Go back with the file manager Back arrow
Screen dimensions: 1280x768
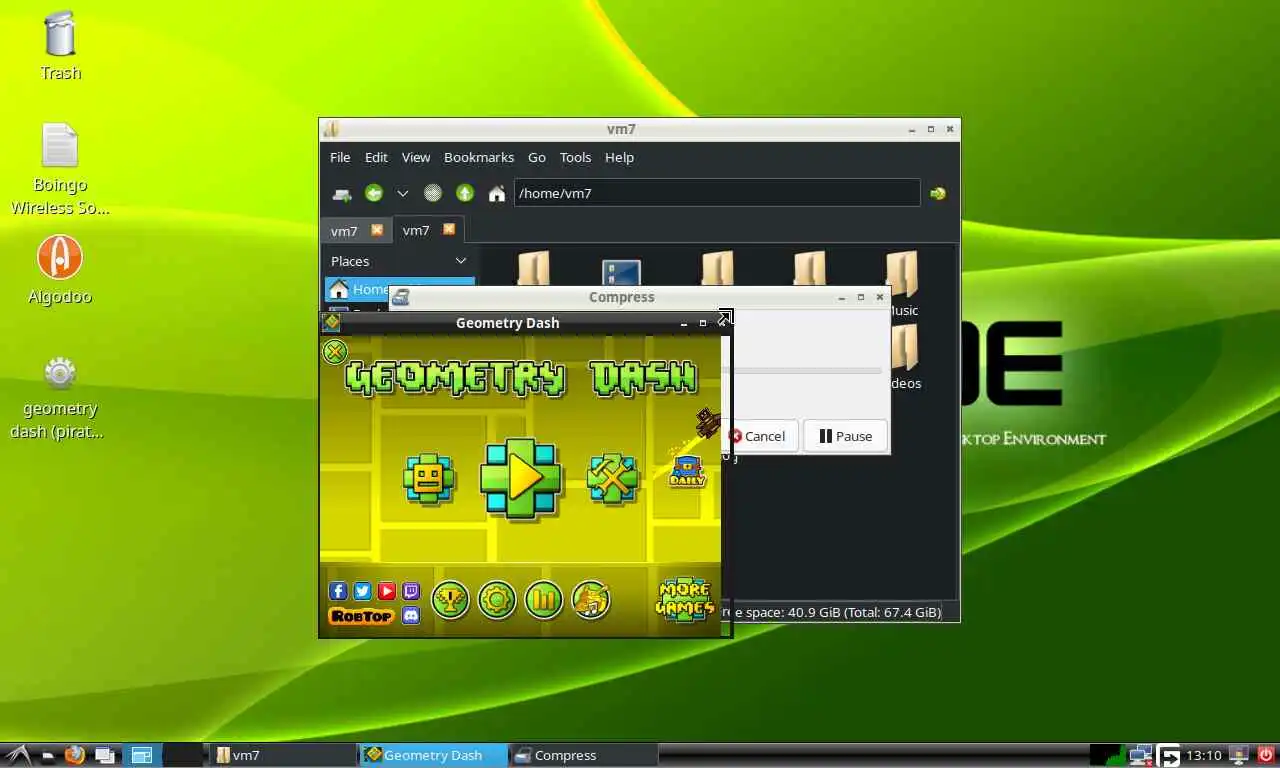tap(374, 193)
